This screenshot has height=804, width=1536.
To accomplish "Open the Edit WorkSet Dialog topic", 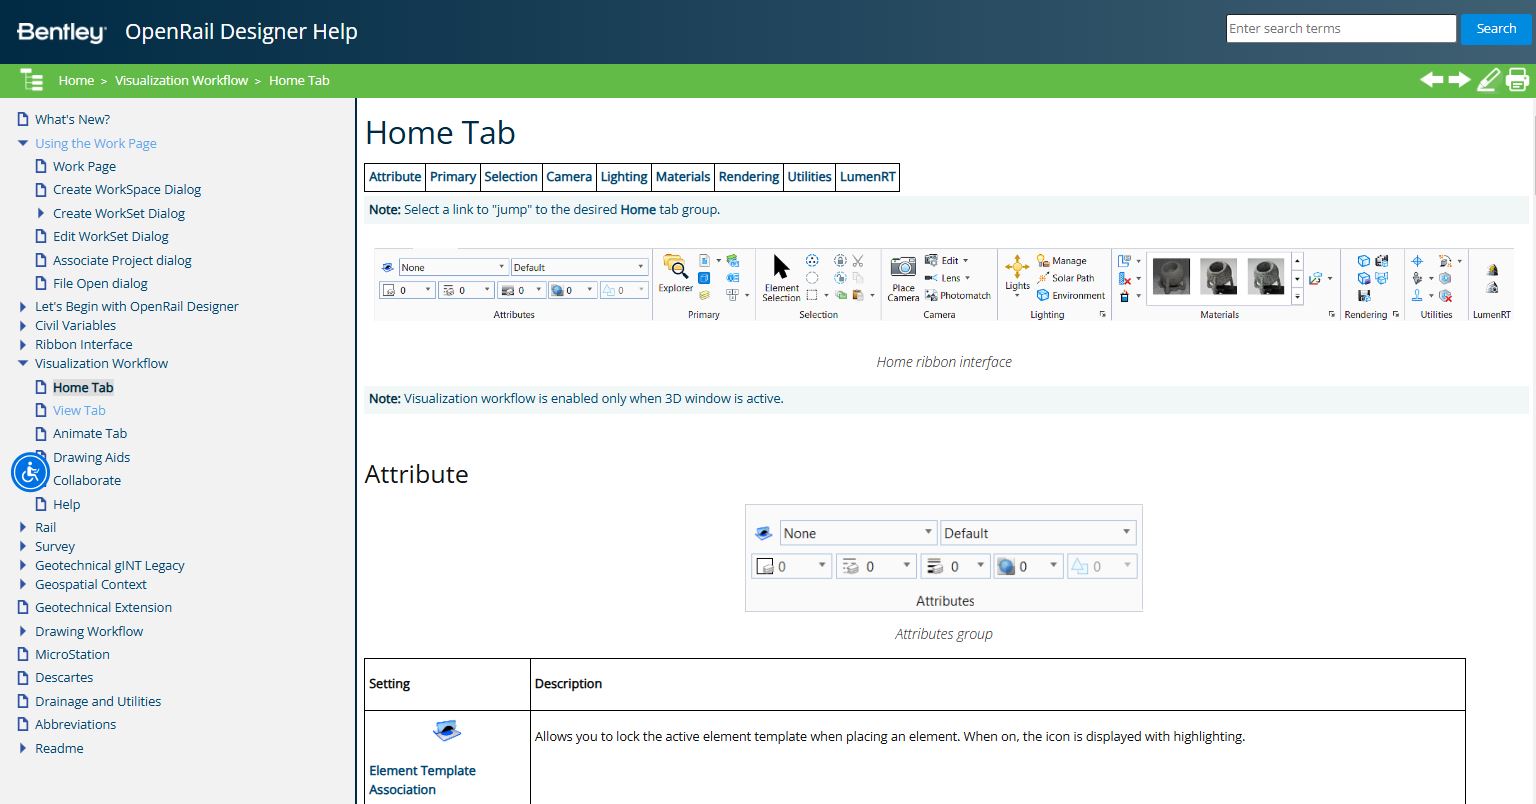I will (x=111, y=236).
